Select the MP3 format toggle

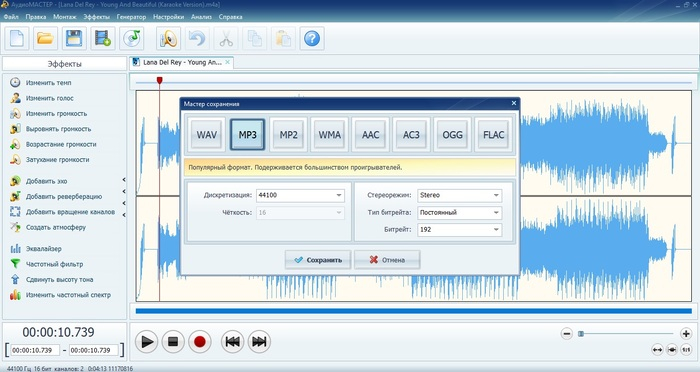point(247,134)
